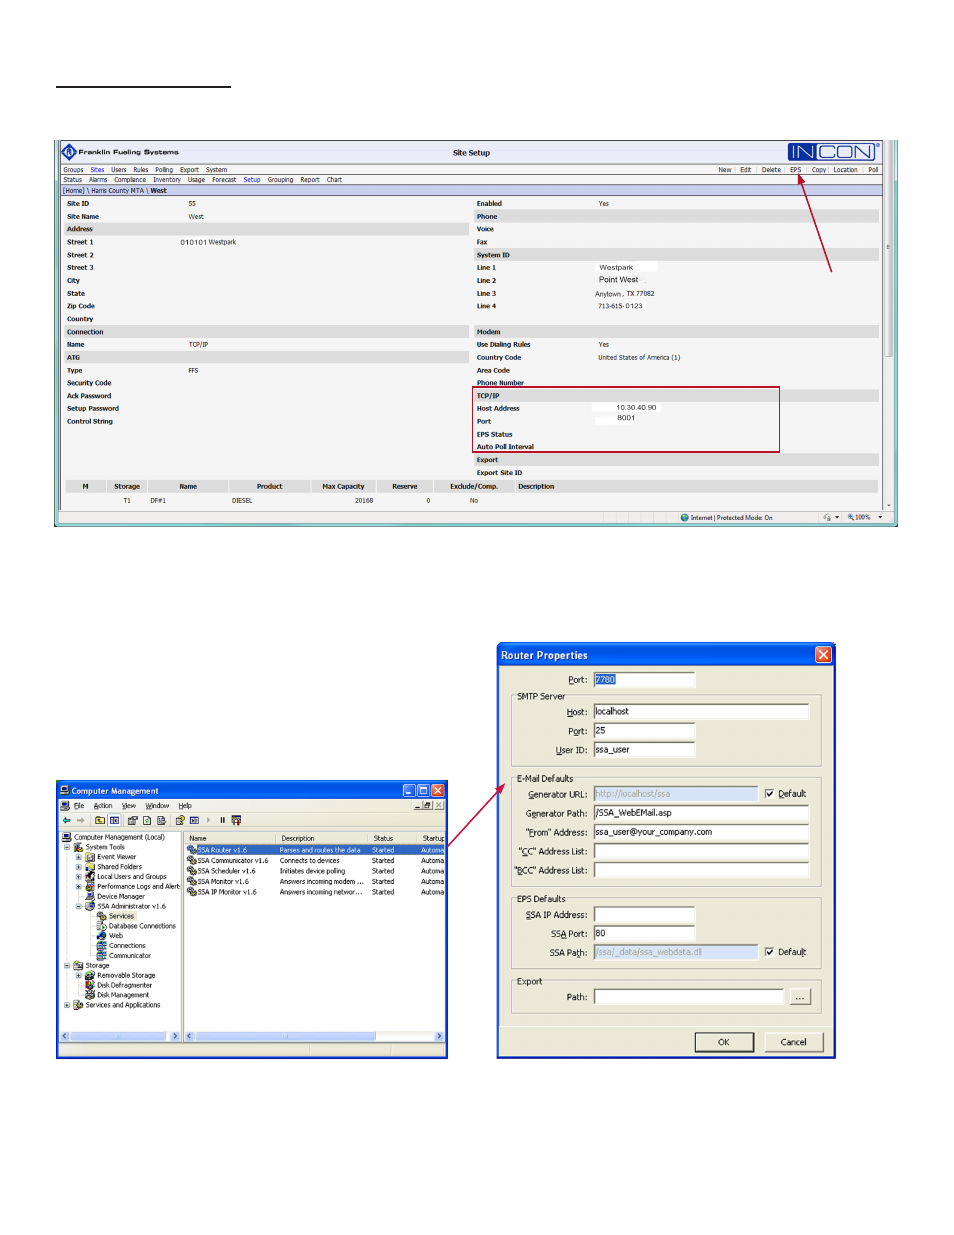Click Start service play toolbar icon
954x1235 pixels.
click(x=208, y=820)
